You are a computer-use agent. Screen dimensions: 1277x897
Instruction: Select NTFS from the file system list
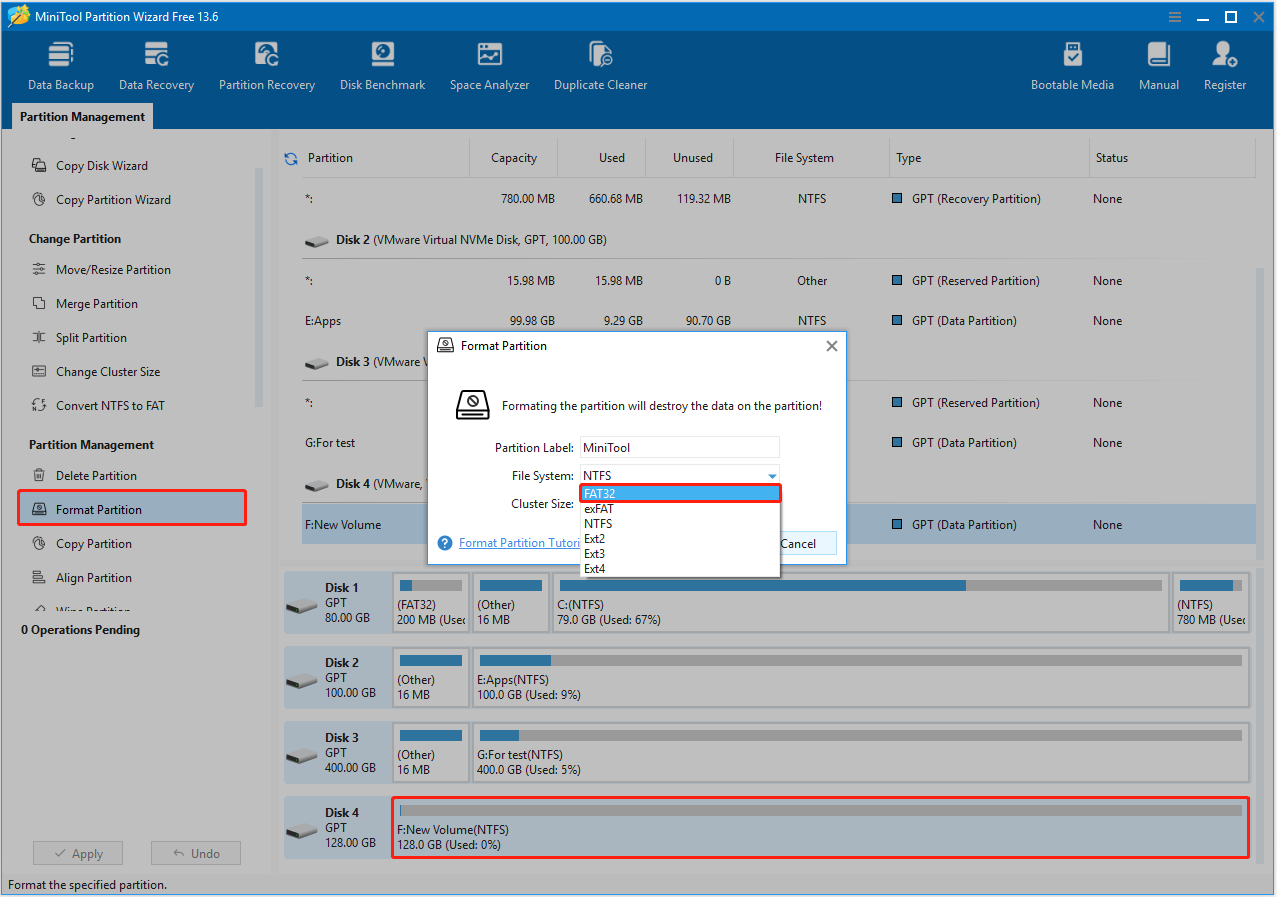point(680,524)
